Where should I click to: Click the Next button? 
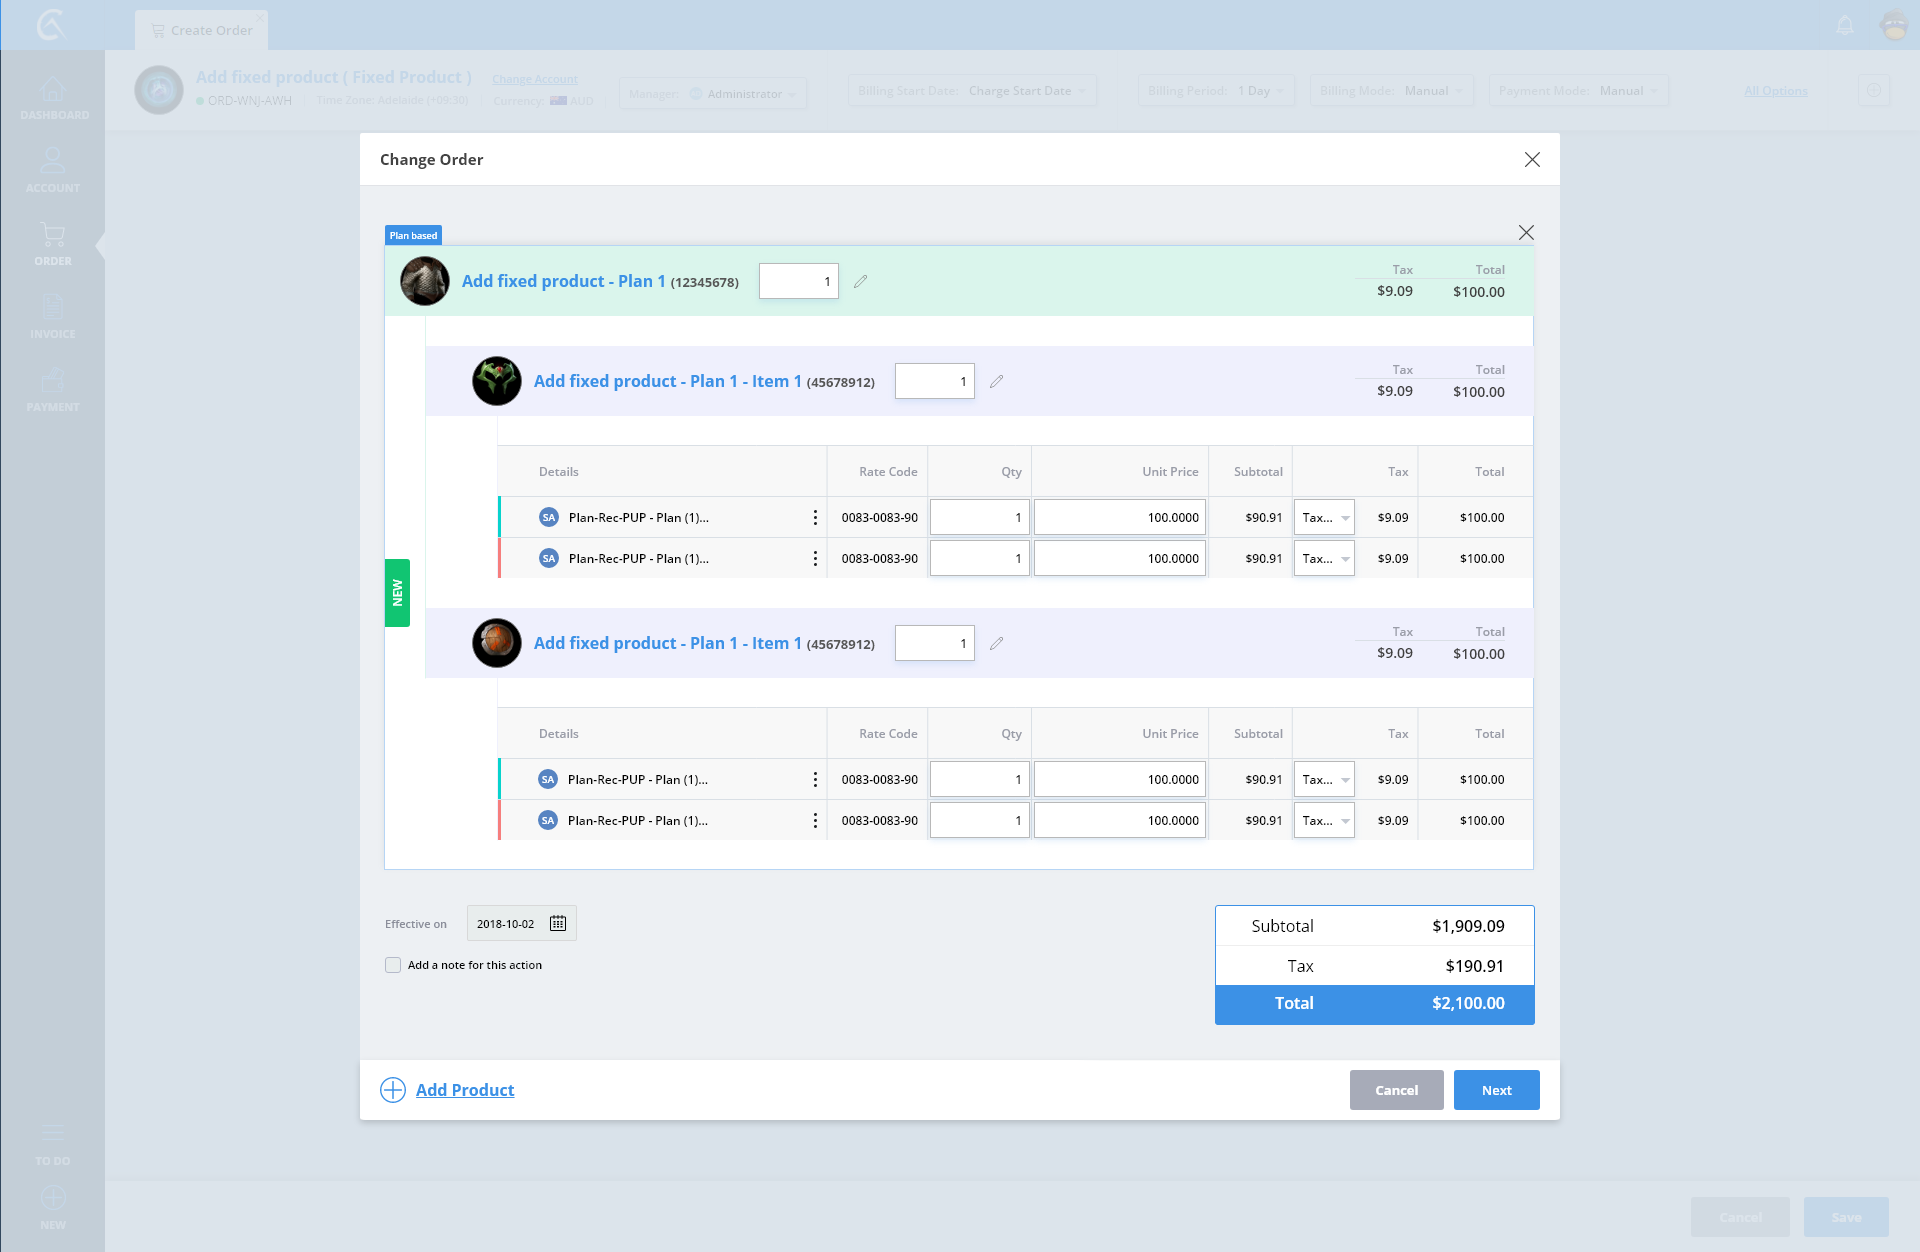coord(1496,1090)
